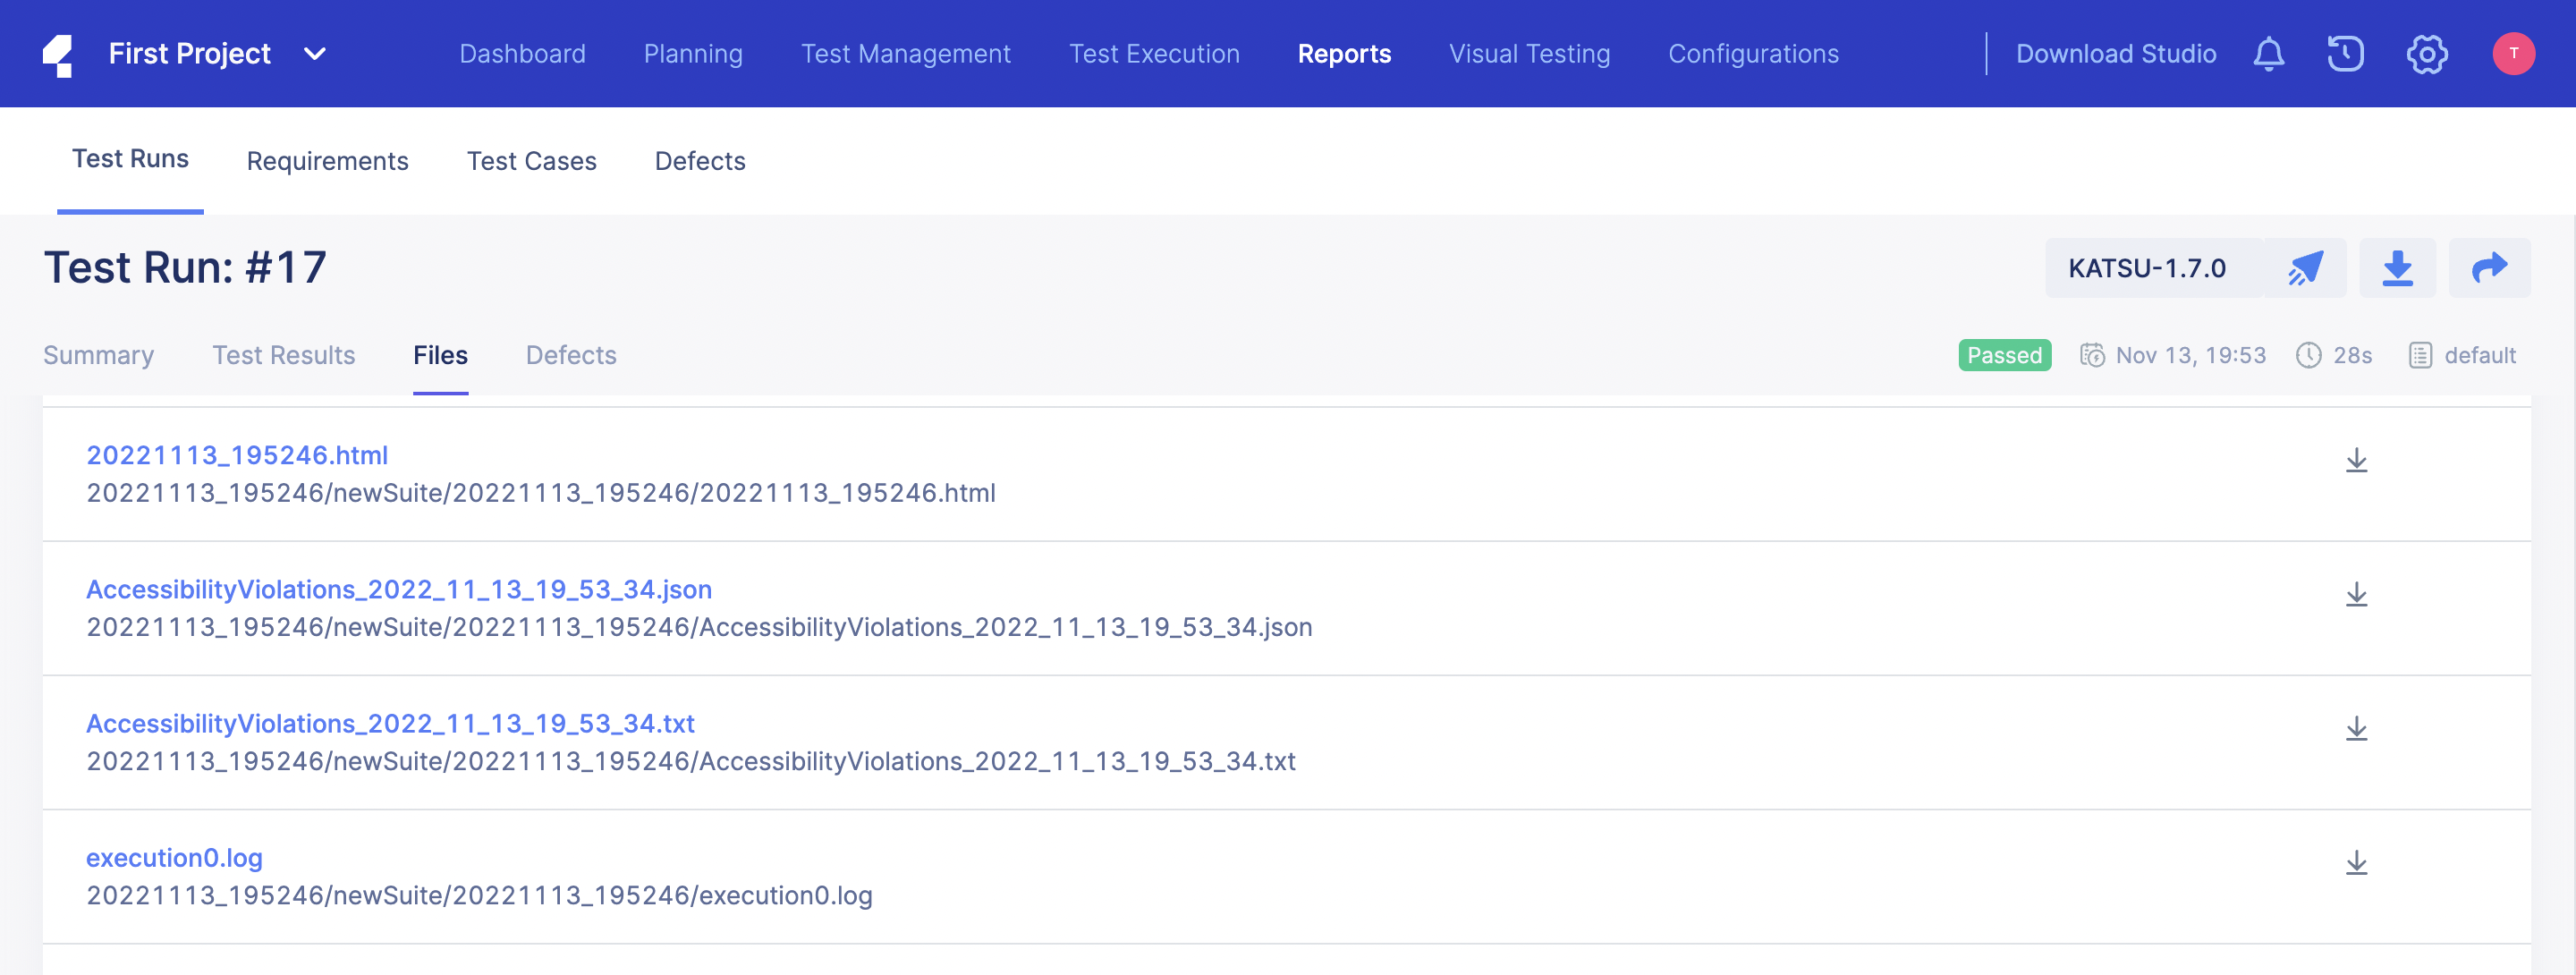The width and height of the screenshot is (2576, 975).
Task: Switch to the Test Results tab
Action: tap(284, 355)
